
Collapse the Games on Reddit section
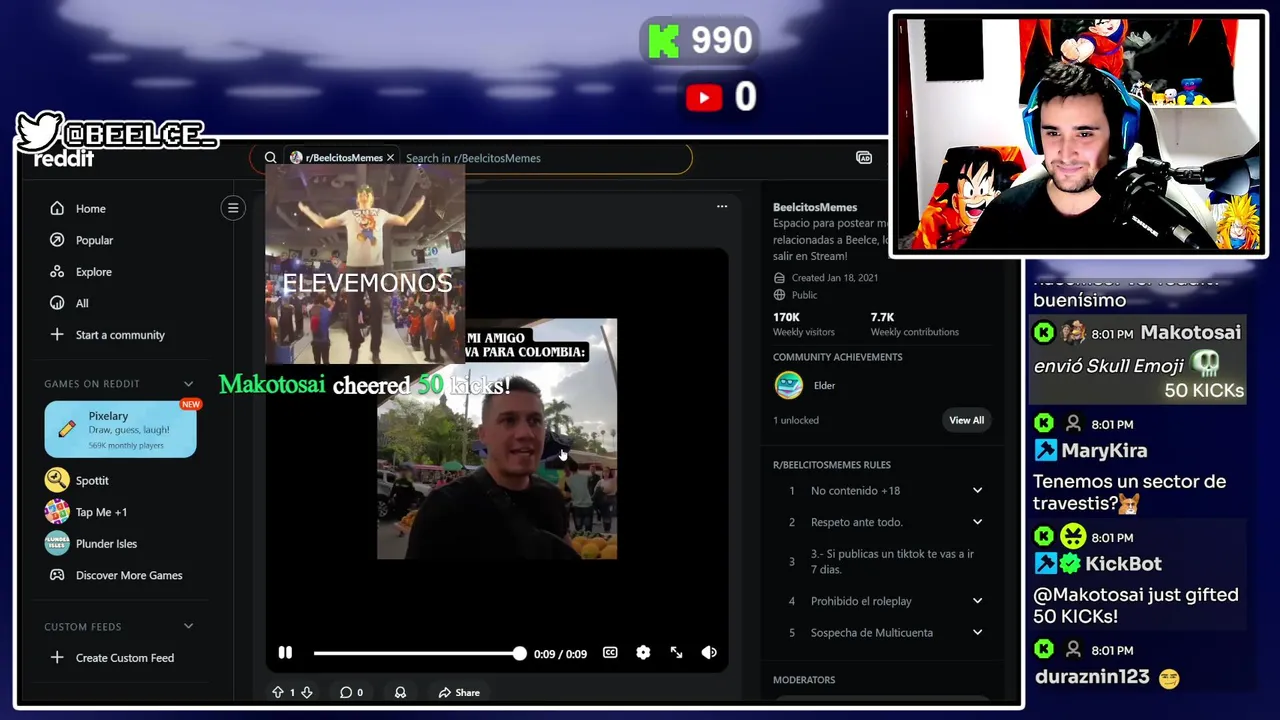pyautogui.click(x=188, y=384)
